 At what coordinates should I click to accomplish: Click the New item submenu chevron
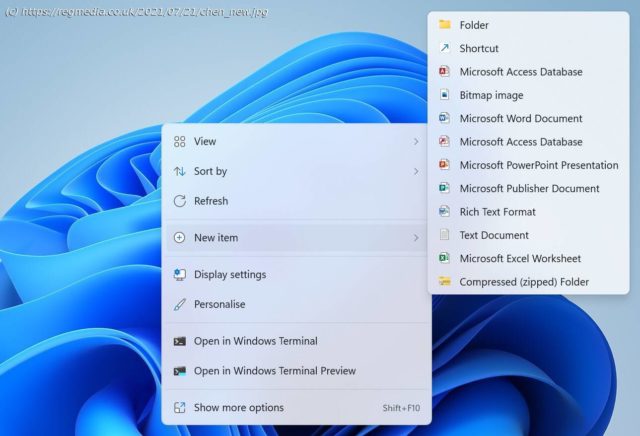416,238
